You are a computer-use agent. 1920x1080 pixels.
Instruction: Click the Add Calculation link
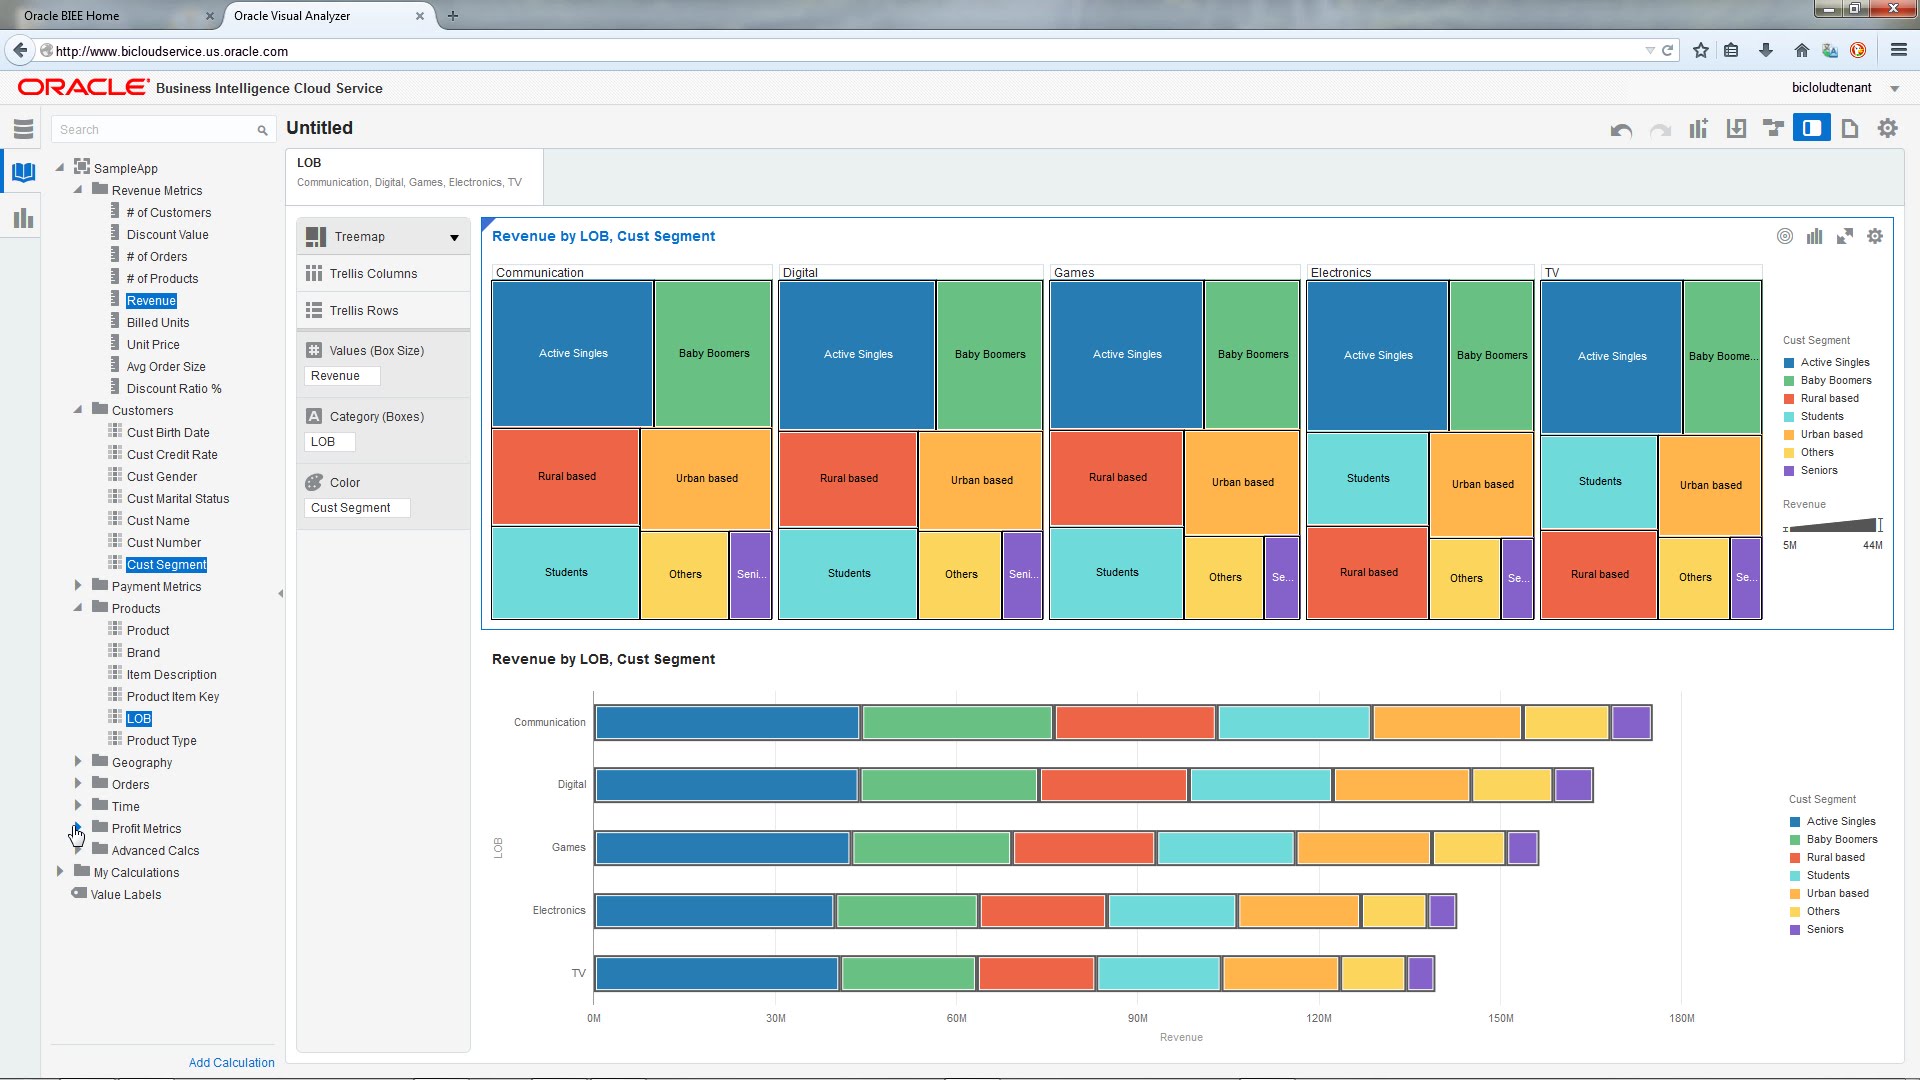click(x=231, y=1063)
